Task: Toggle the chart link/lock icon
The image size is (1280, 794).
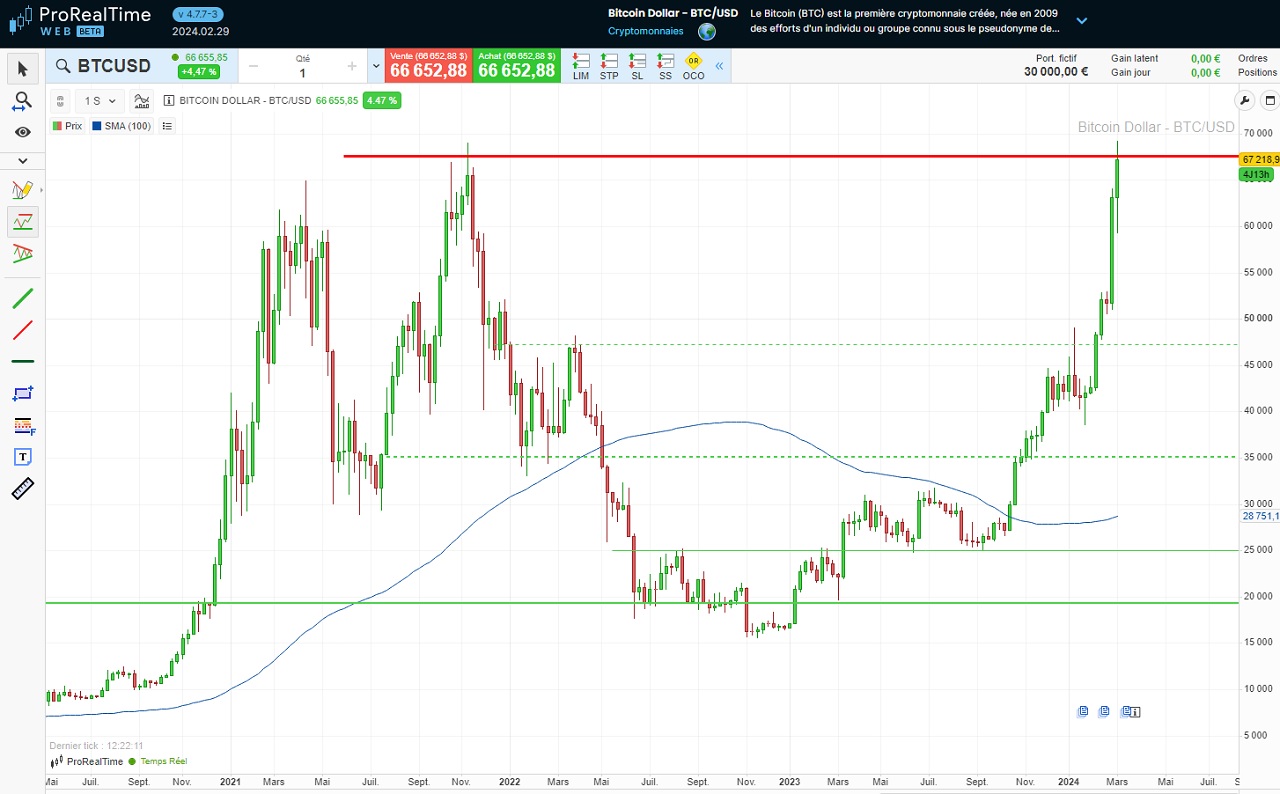Action: pyautogui.click(x=60, y=100)
